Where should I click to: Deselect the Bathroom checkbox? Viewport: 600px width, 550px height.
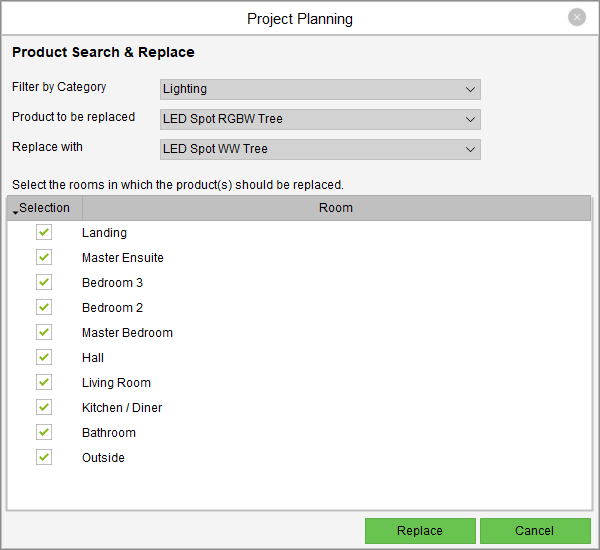tap(44, 432)
